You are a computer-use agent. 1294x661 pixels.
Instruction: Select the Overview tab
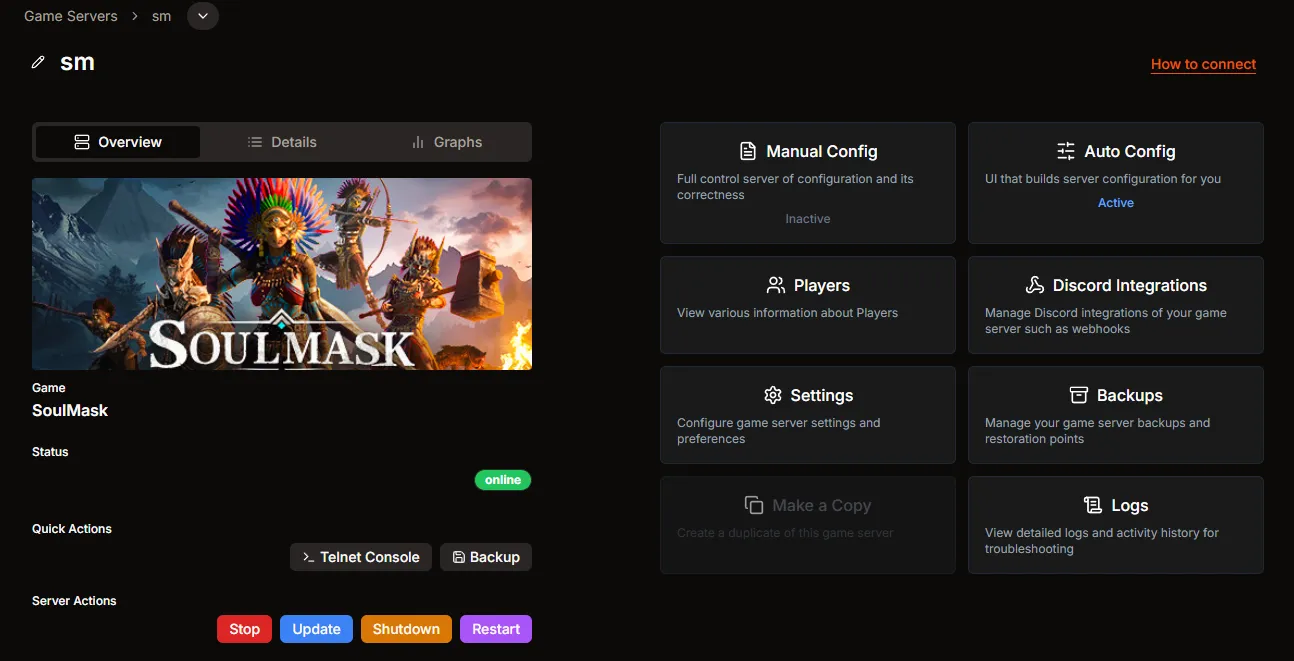tap(117, 142)
